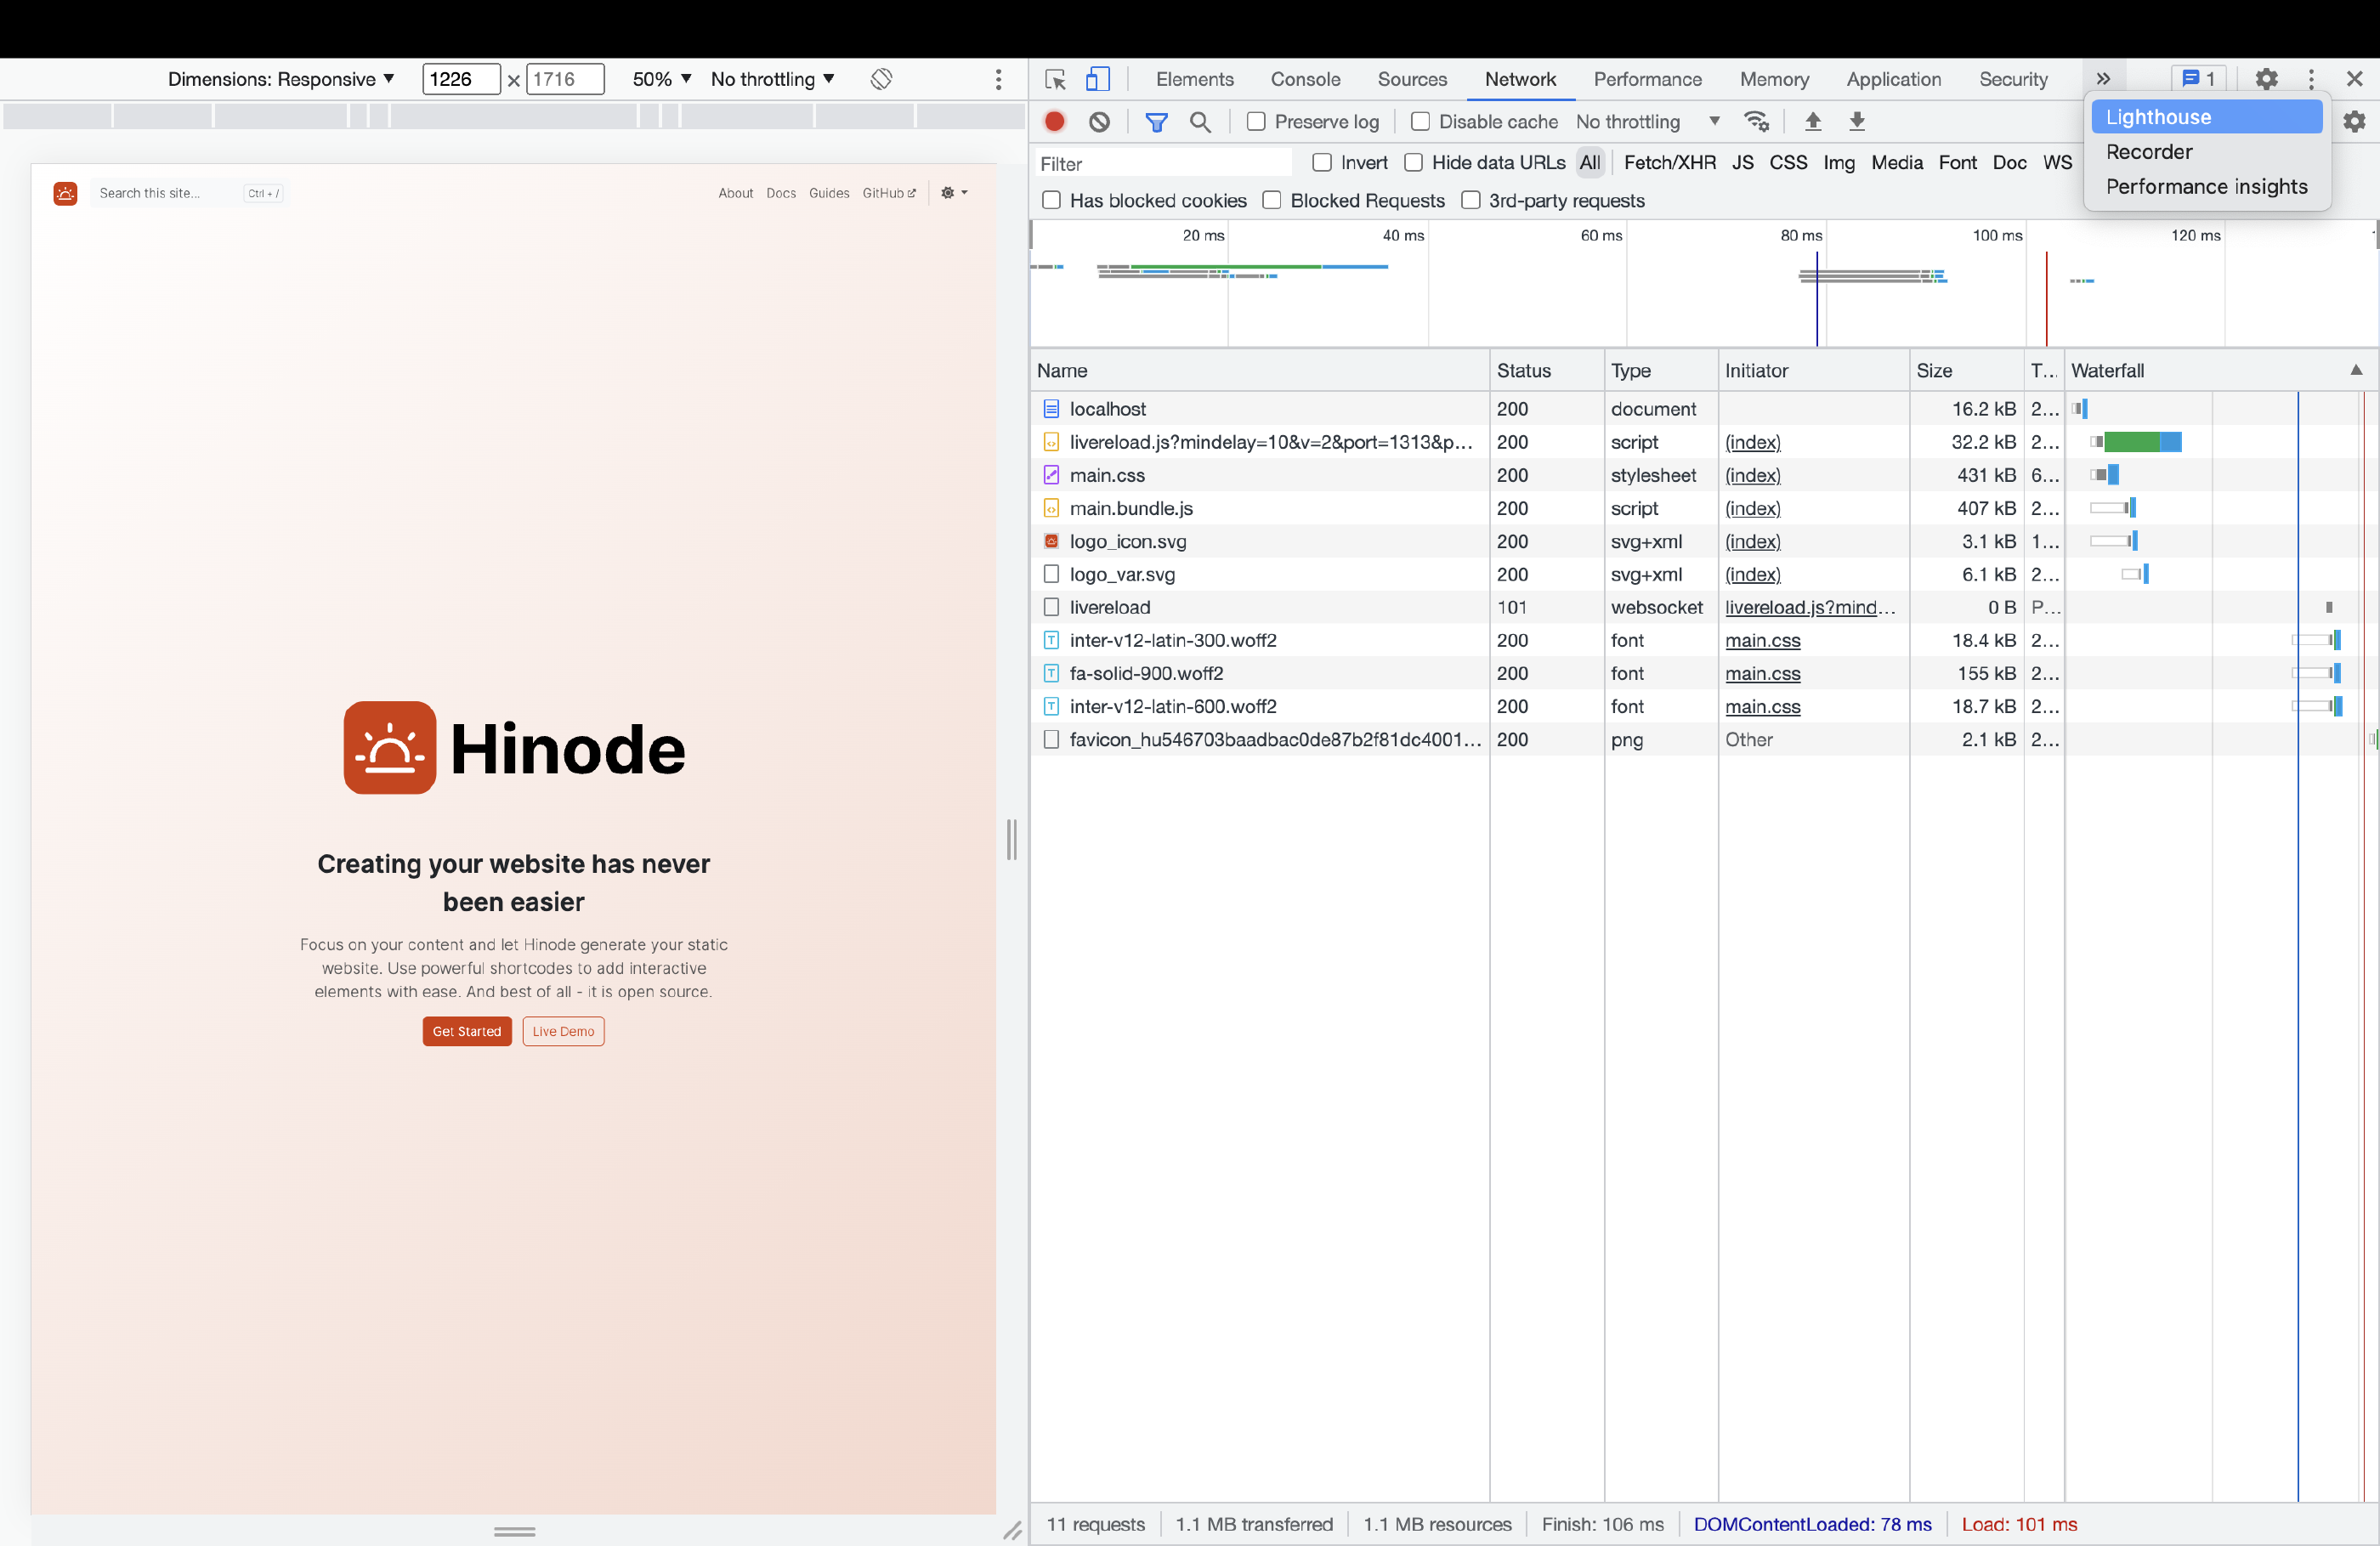Open the main.css initiator link for fa-solid-900.woff2
This screenshot has width=2380, height=1546.
click(1762, 673)
